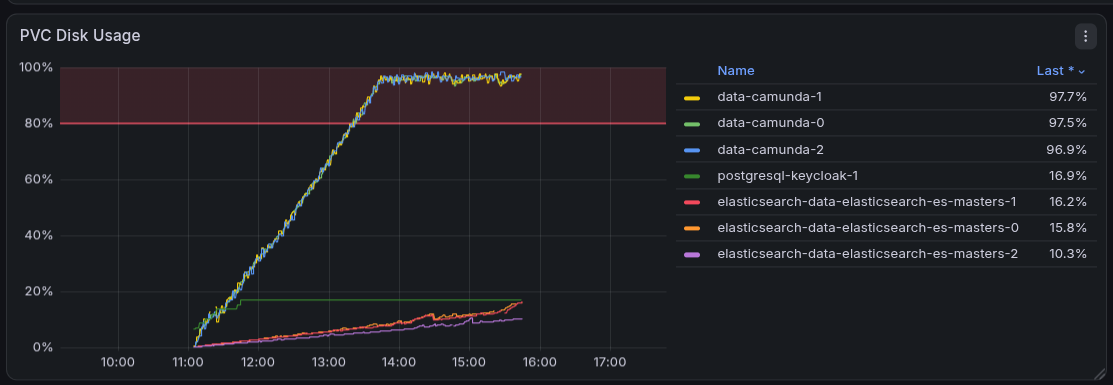Click the 11:00 time axis label
The width and height of the screenshot is (1113, 385).
point(188,362)
